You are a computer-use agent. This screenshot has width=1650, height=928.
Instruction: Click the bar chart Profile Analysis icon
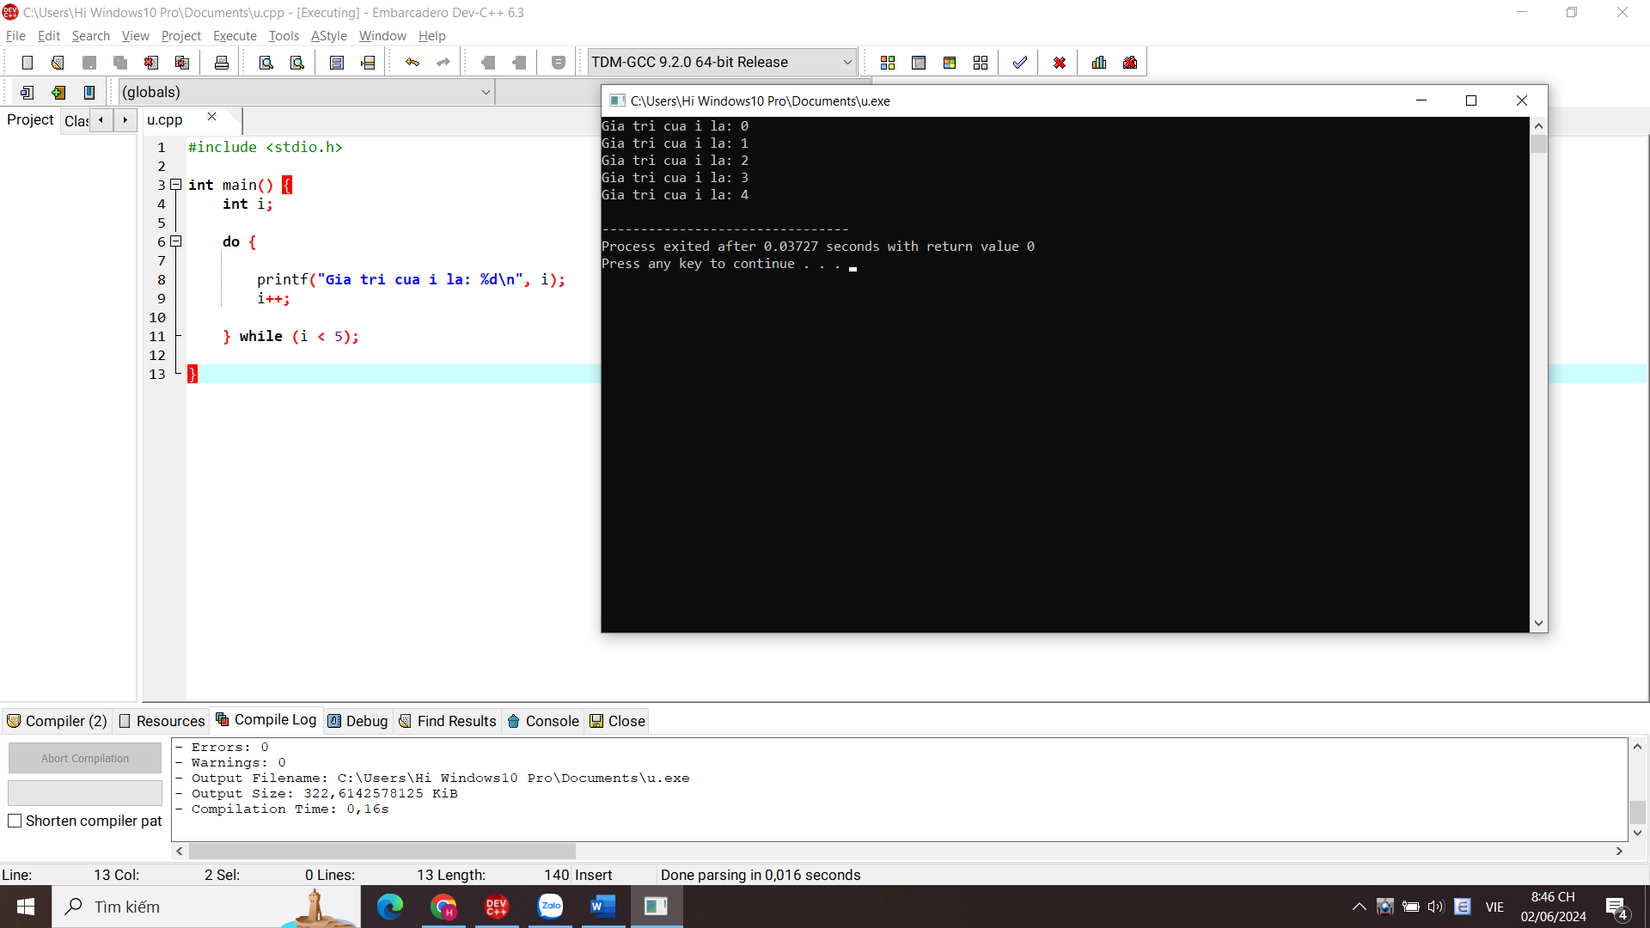pyautogui.click(x=1099, y=62)
